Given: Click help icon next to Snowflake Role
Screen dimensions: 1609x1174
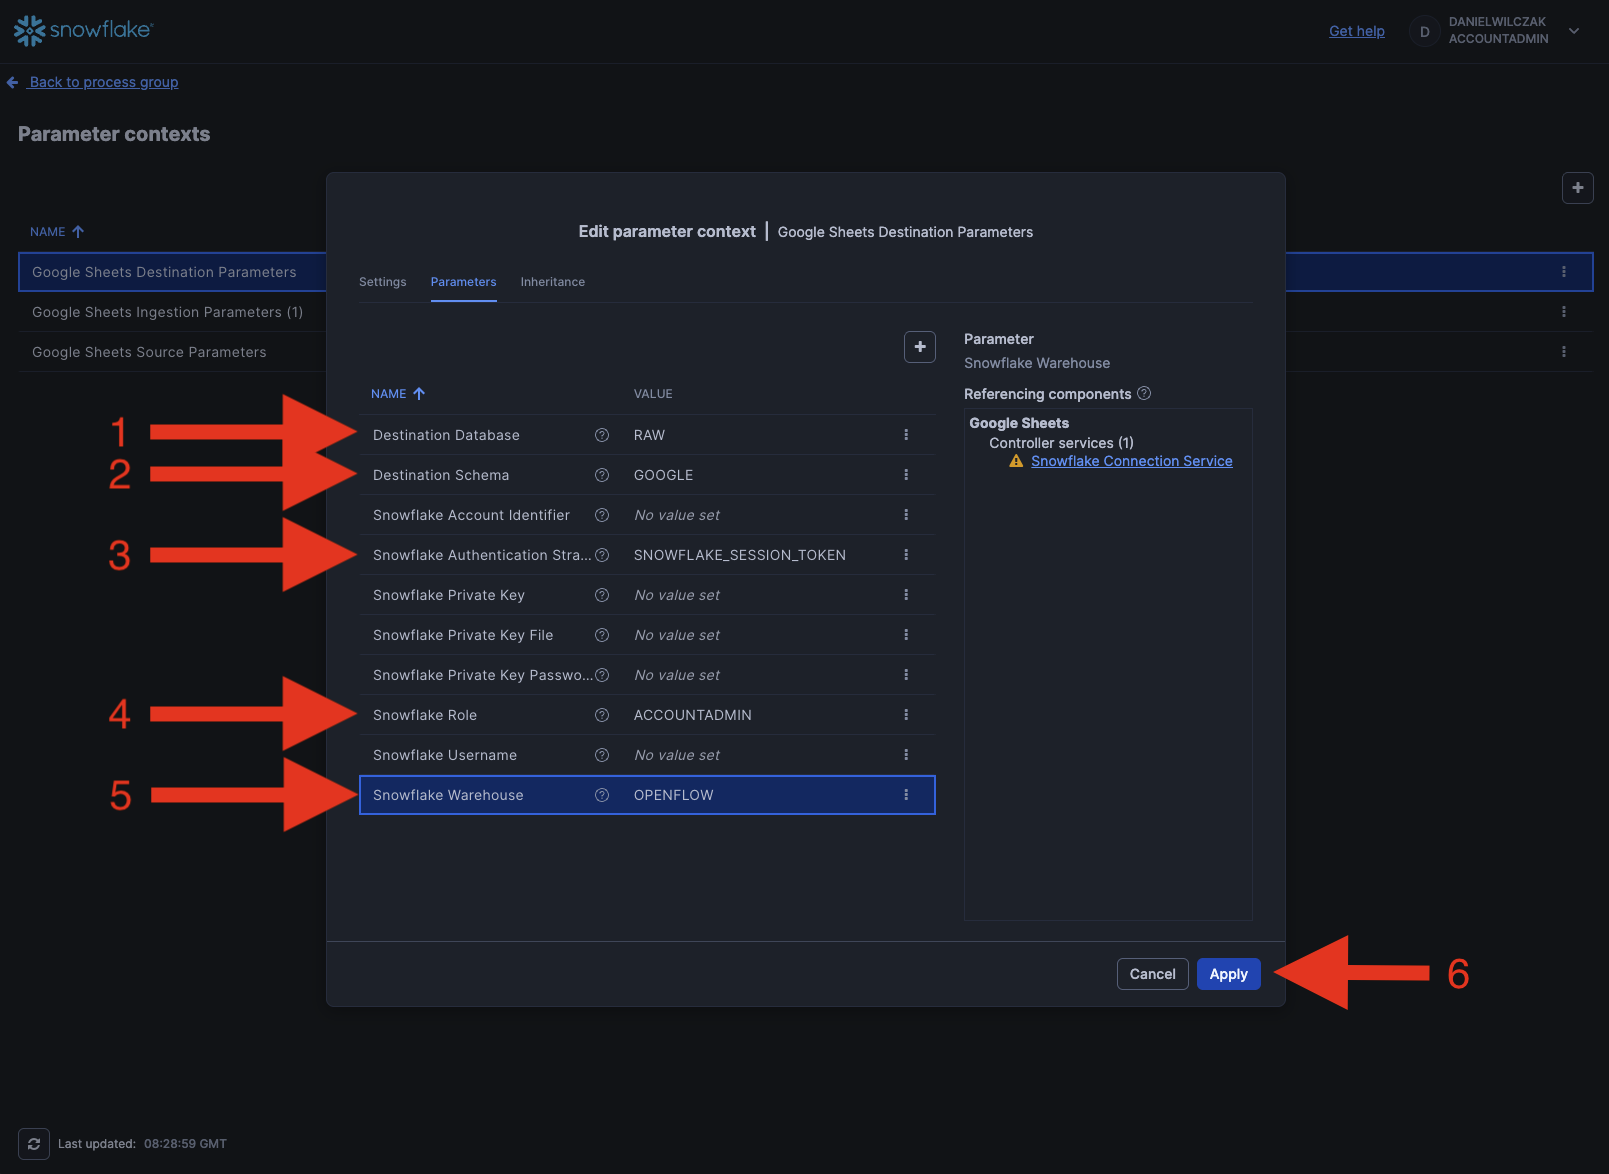Looking at the screenshot, I should coord(602,715).
